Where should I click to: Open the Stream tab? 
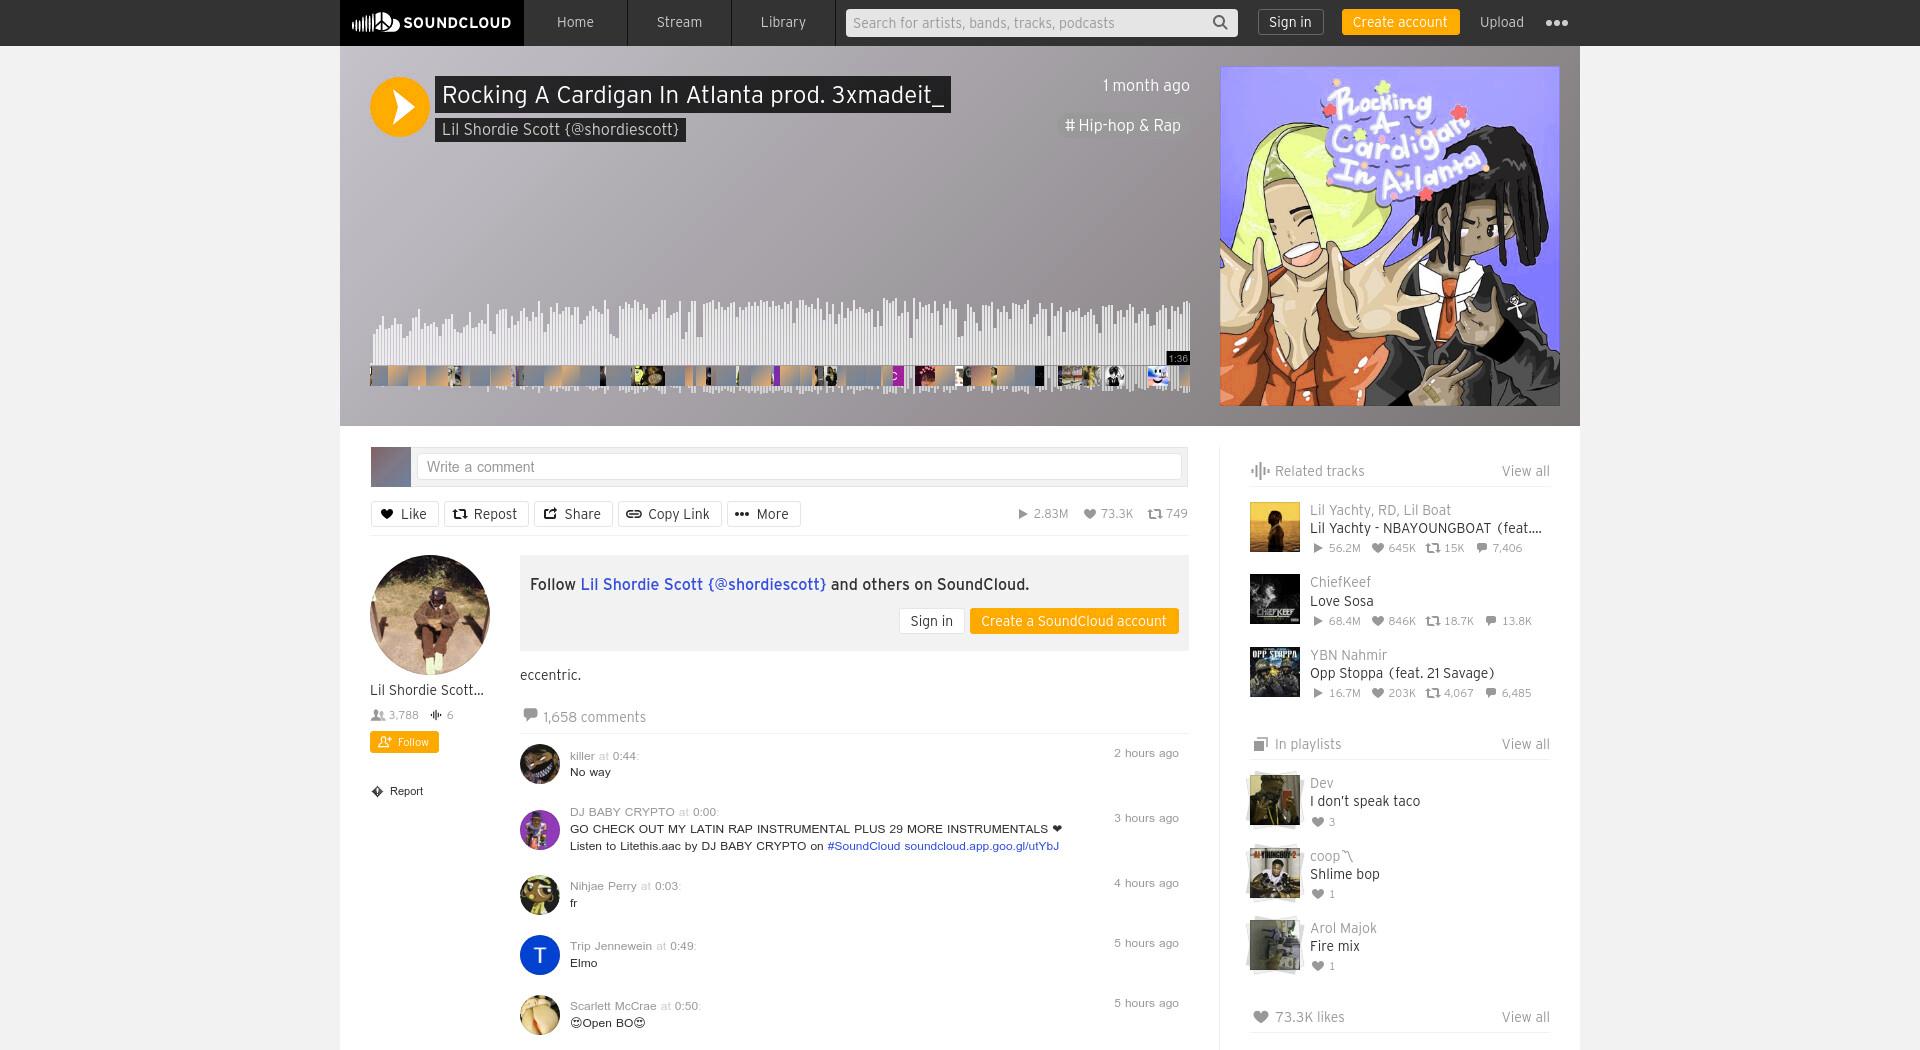[679, 22]
